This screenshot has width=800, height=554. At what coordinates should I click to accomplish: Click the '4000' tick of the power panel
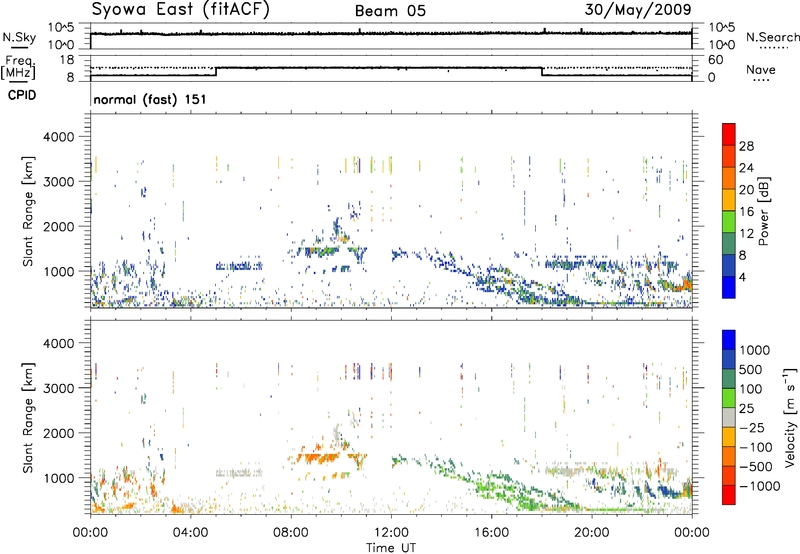(x=59, y=137)
